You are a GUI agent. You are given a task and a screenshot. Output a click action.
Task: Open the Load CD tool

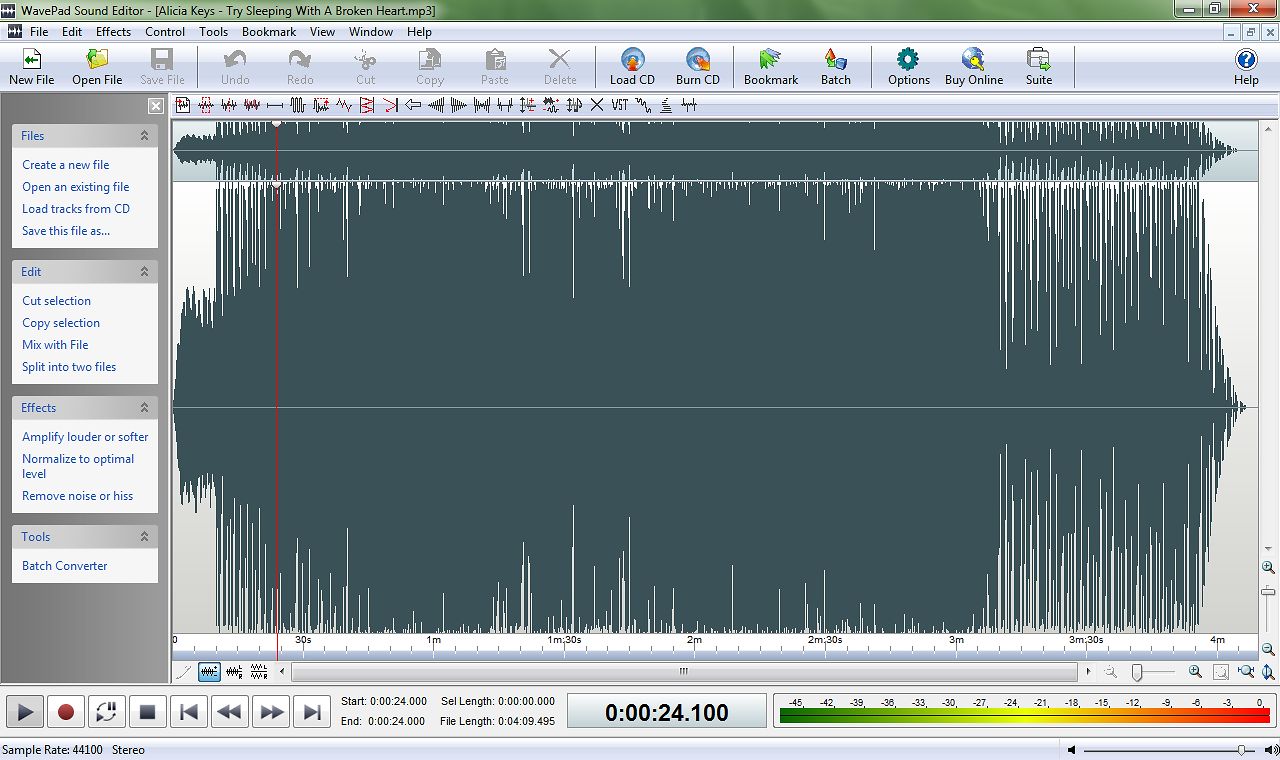click(x=631, y=64)
